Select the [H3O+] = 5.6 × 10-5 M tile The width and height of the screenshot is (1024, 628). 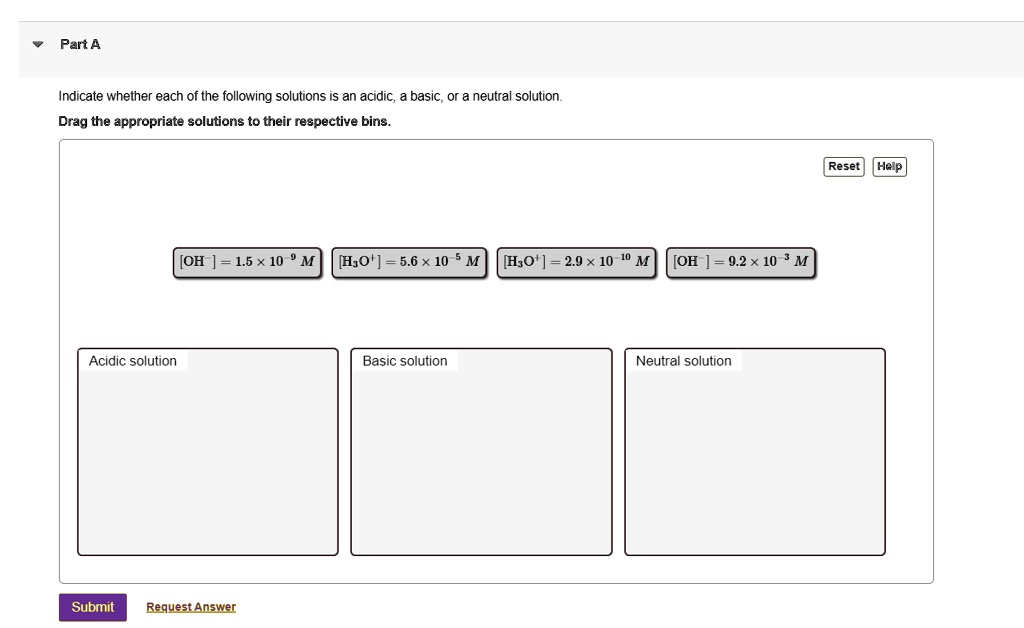pos(409,260)
